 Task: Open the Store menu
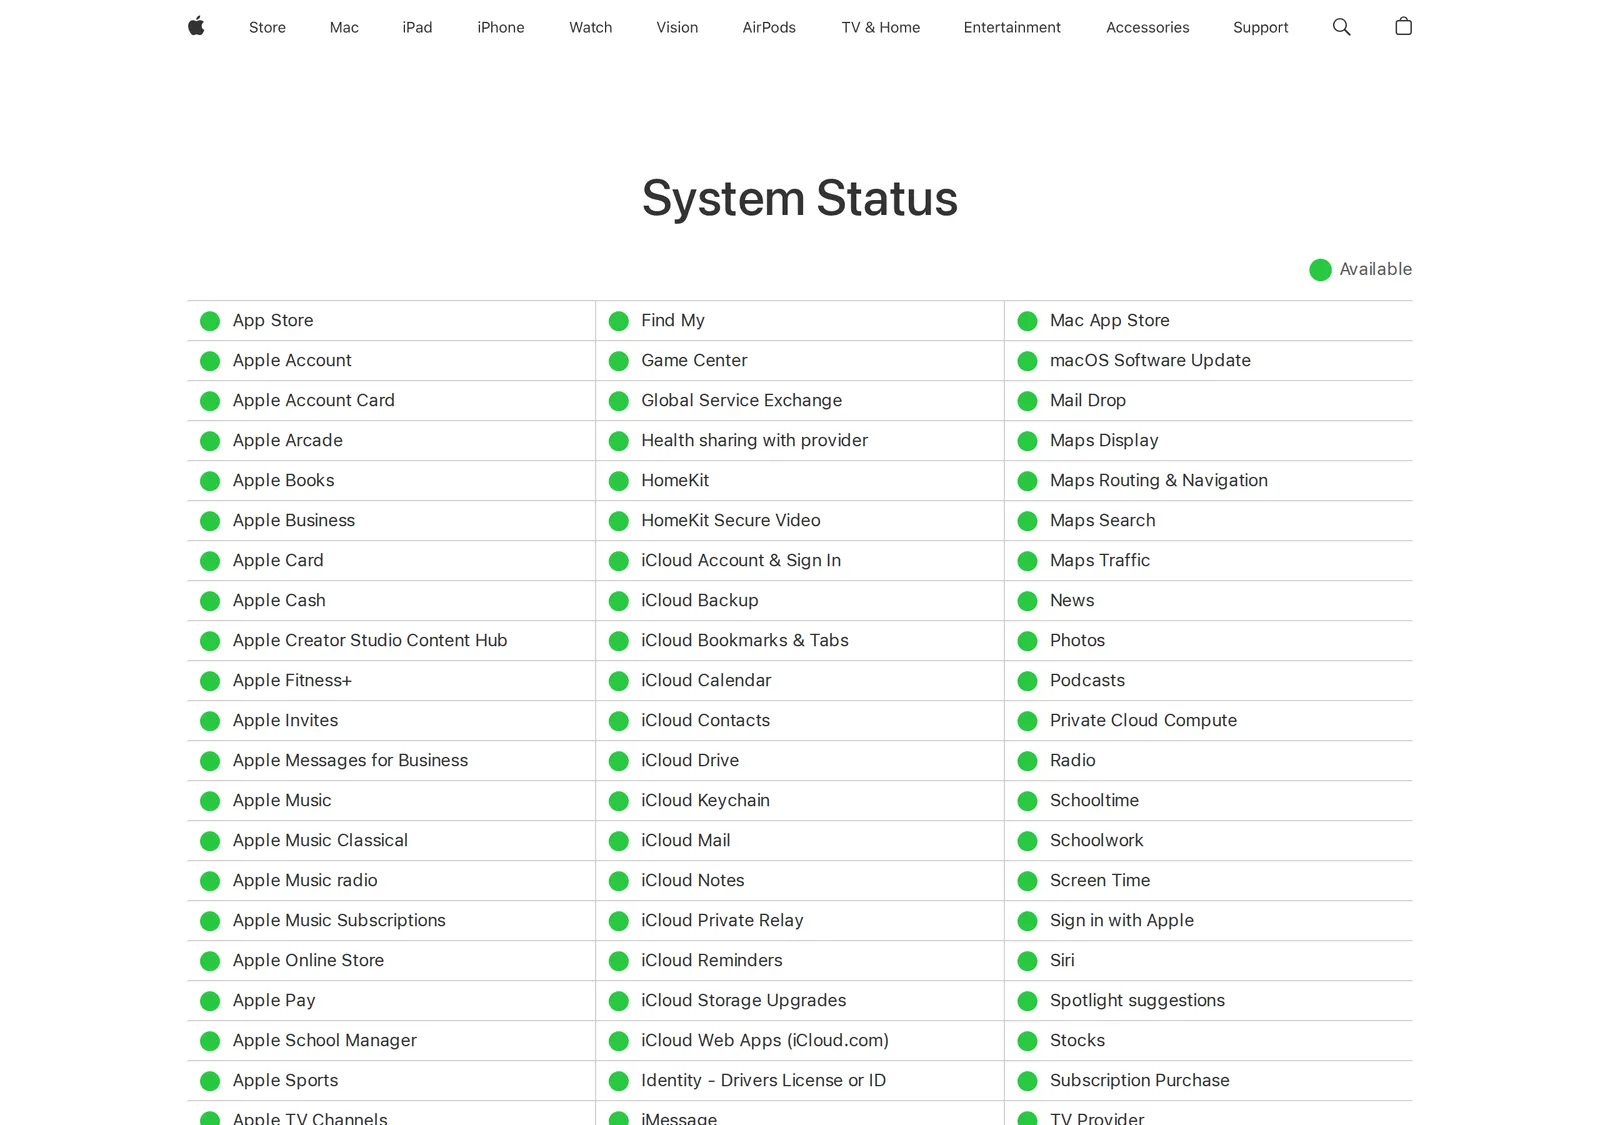(x=267, y=28)
